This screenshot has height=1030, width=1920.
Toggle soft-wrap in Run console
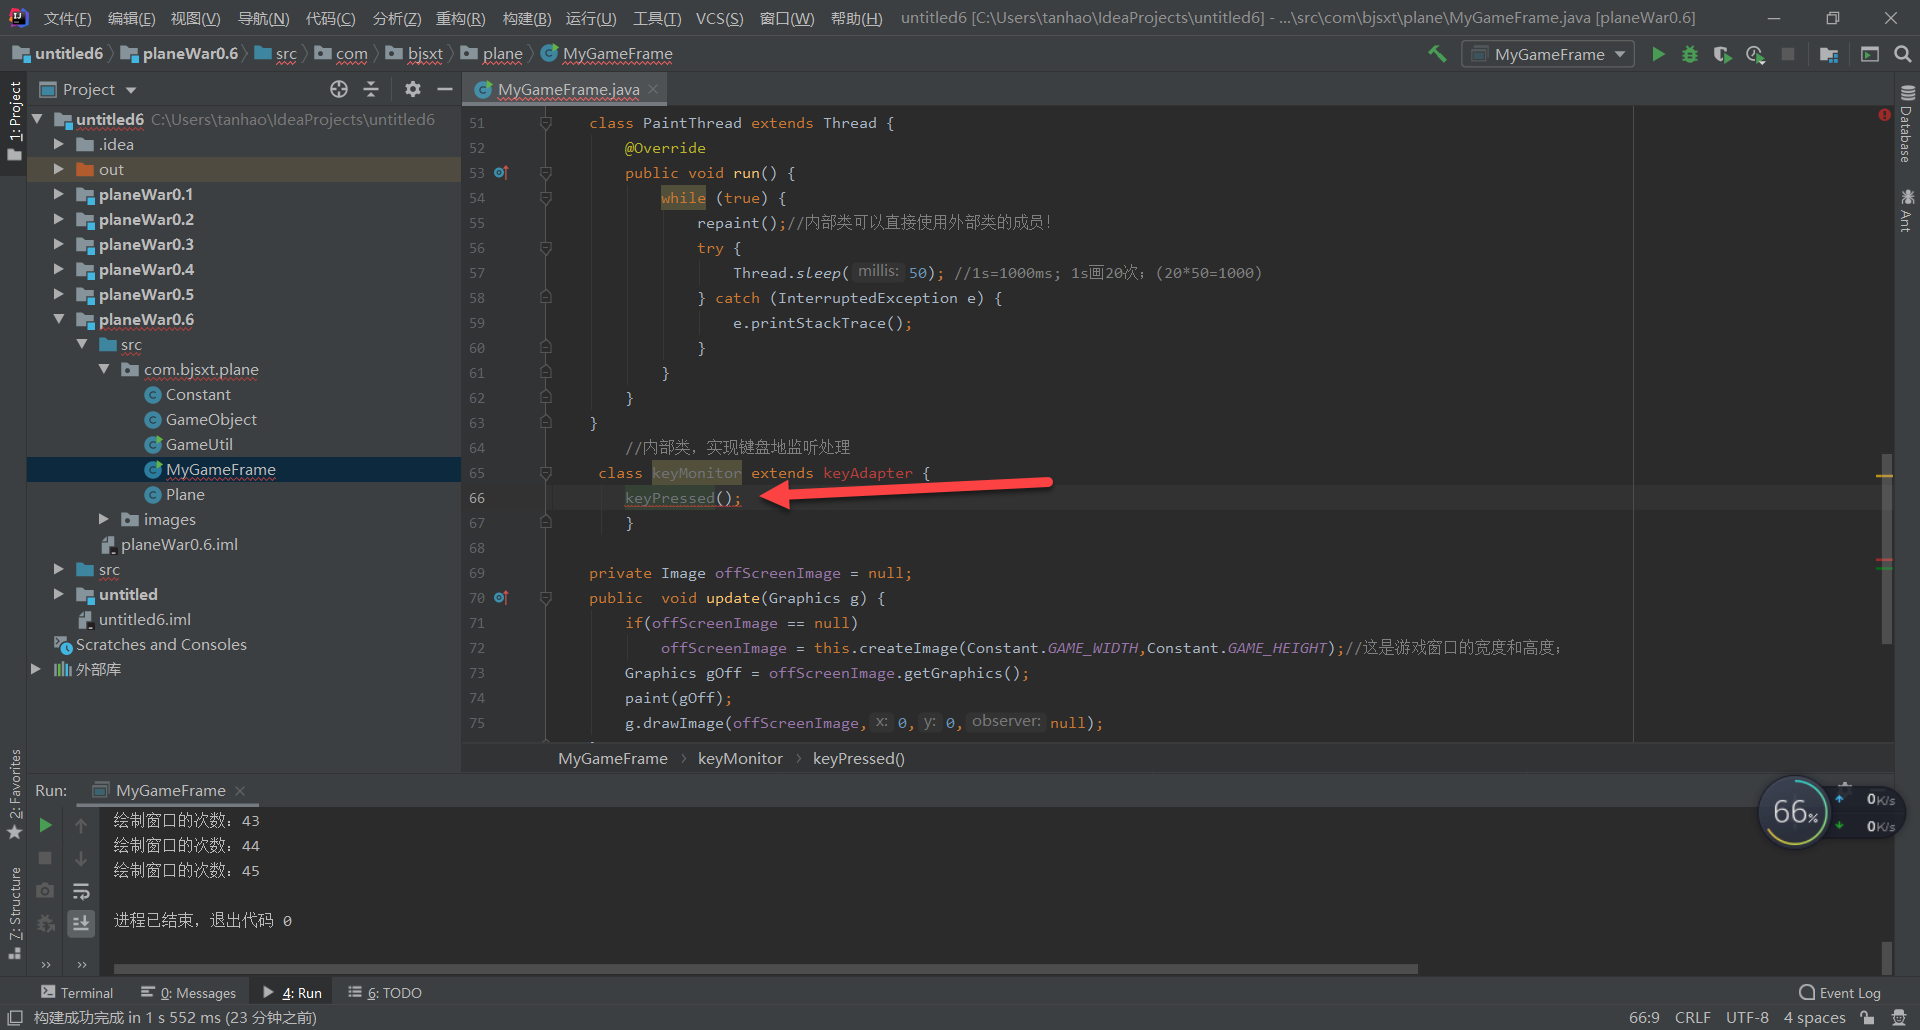(81, 891)
